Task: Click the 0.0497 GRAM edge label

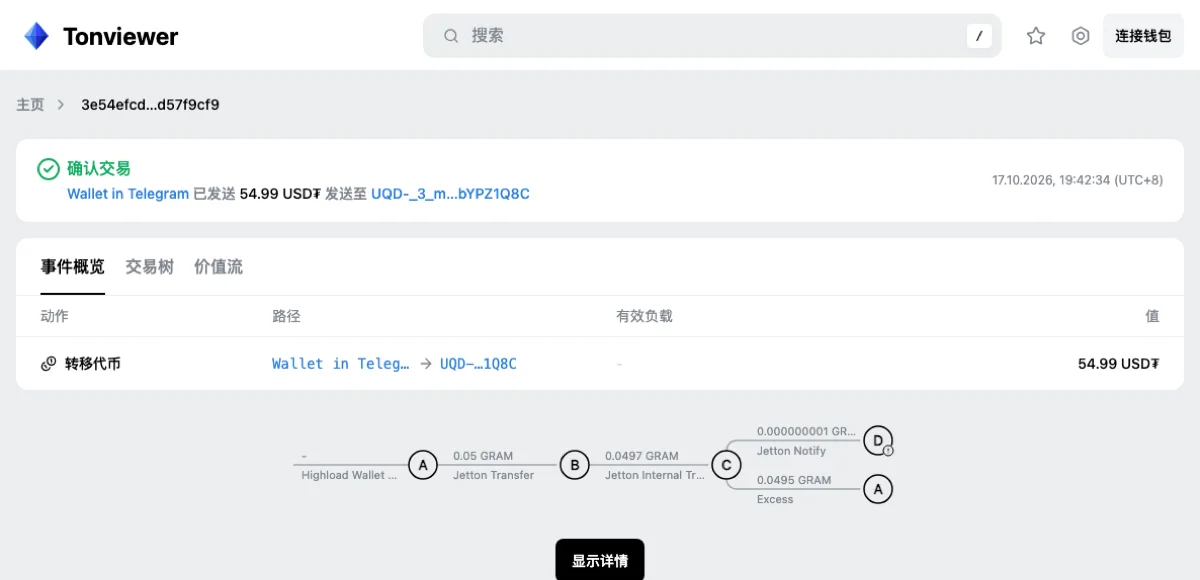Action: pos(641,455)
